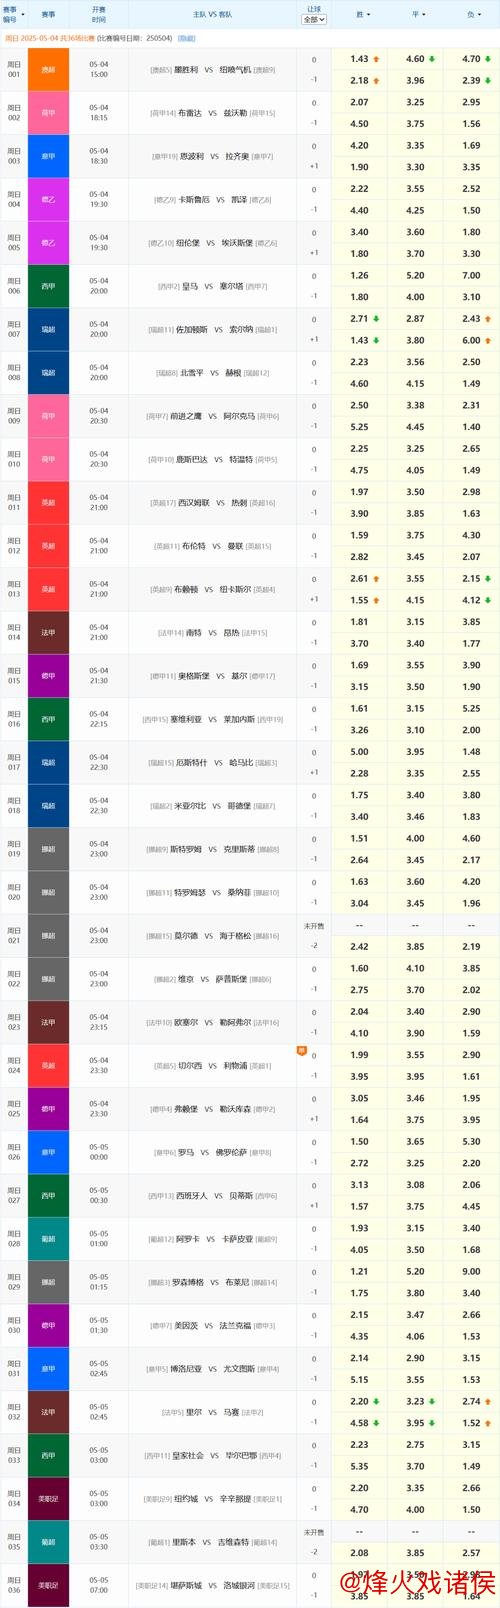Select handicap -2 win odds 2.42 in match 021
This screenshot has width=500, height=1608.
tap(360, 946)
